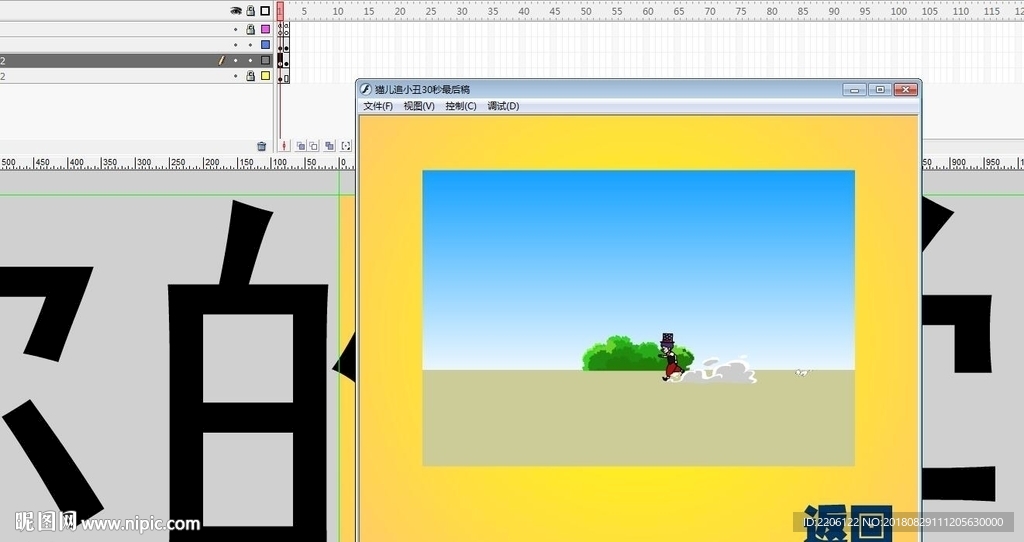1024x542 pixels.
Task: Enable the onion skin outlines button
Action: point(313,146)
